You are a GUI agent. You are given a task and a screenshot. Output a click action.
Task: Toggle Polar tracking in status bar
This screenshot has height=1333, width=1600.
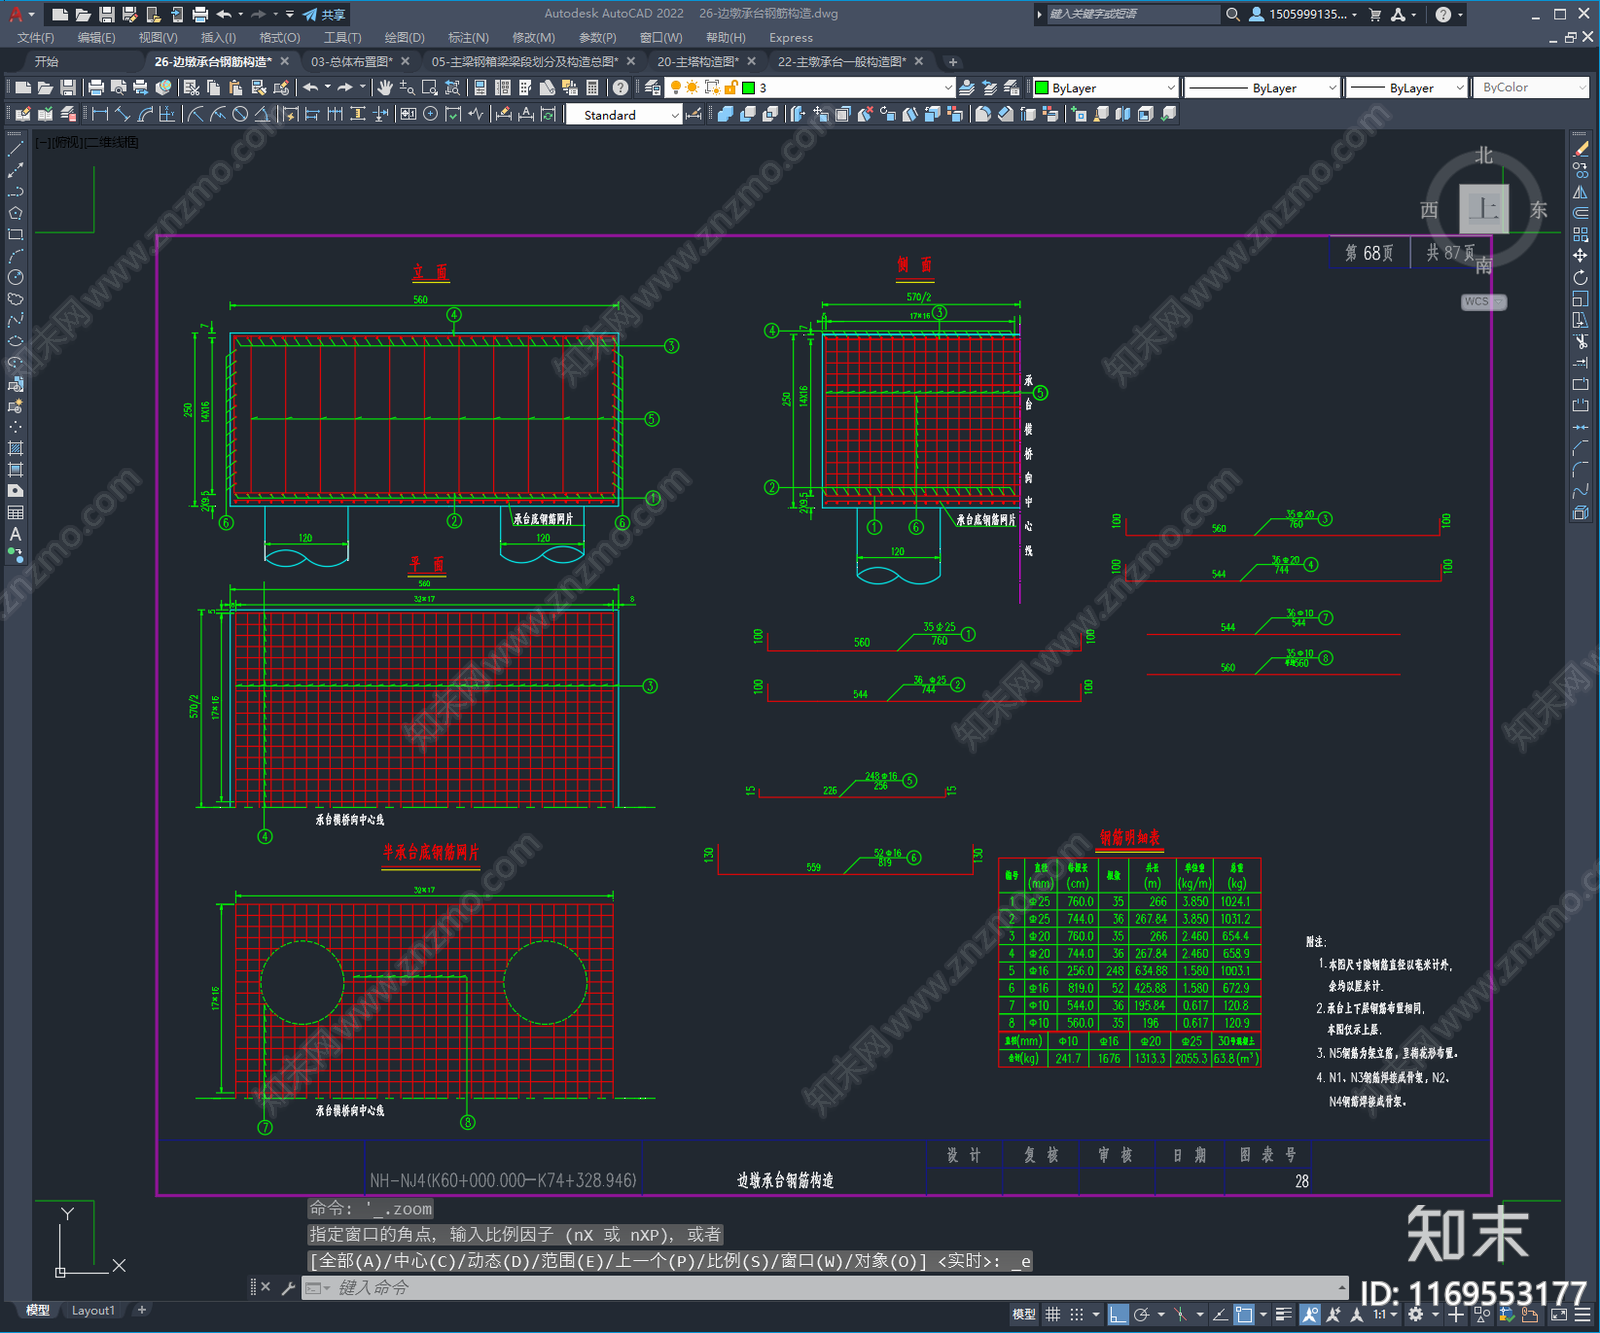point(1141,1314)
